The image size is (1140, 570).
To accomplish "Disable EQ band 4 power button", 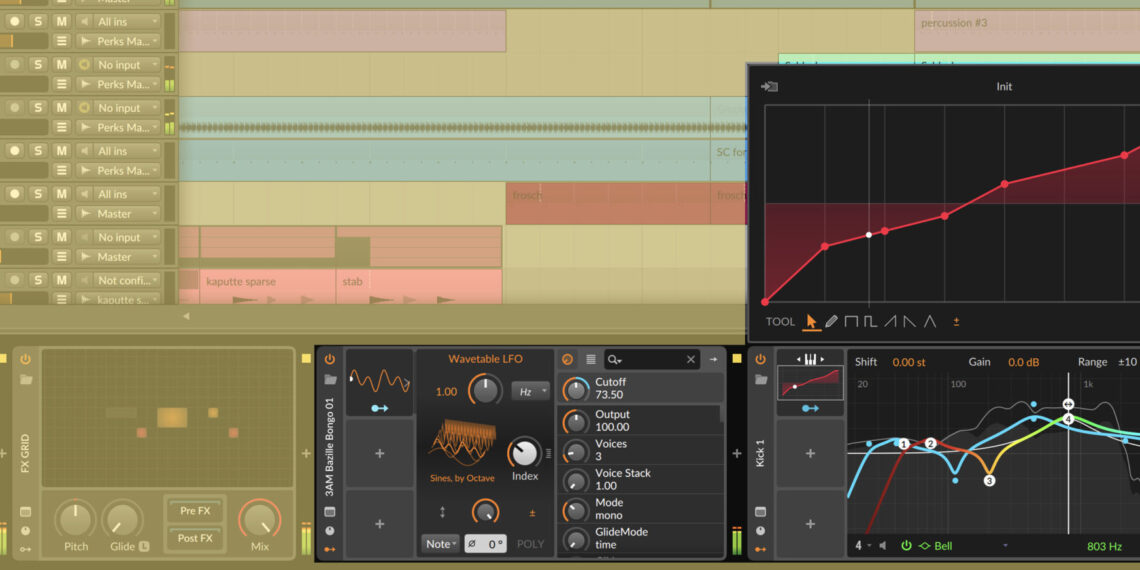I will [x=906, y=546].
